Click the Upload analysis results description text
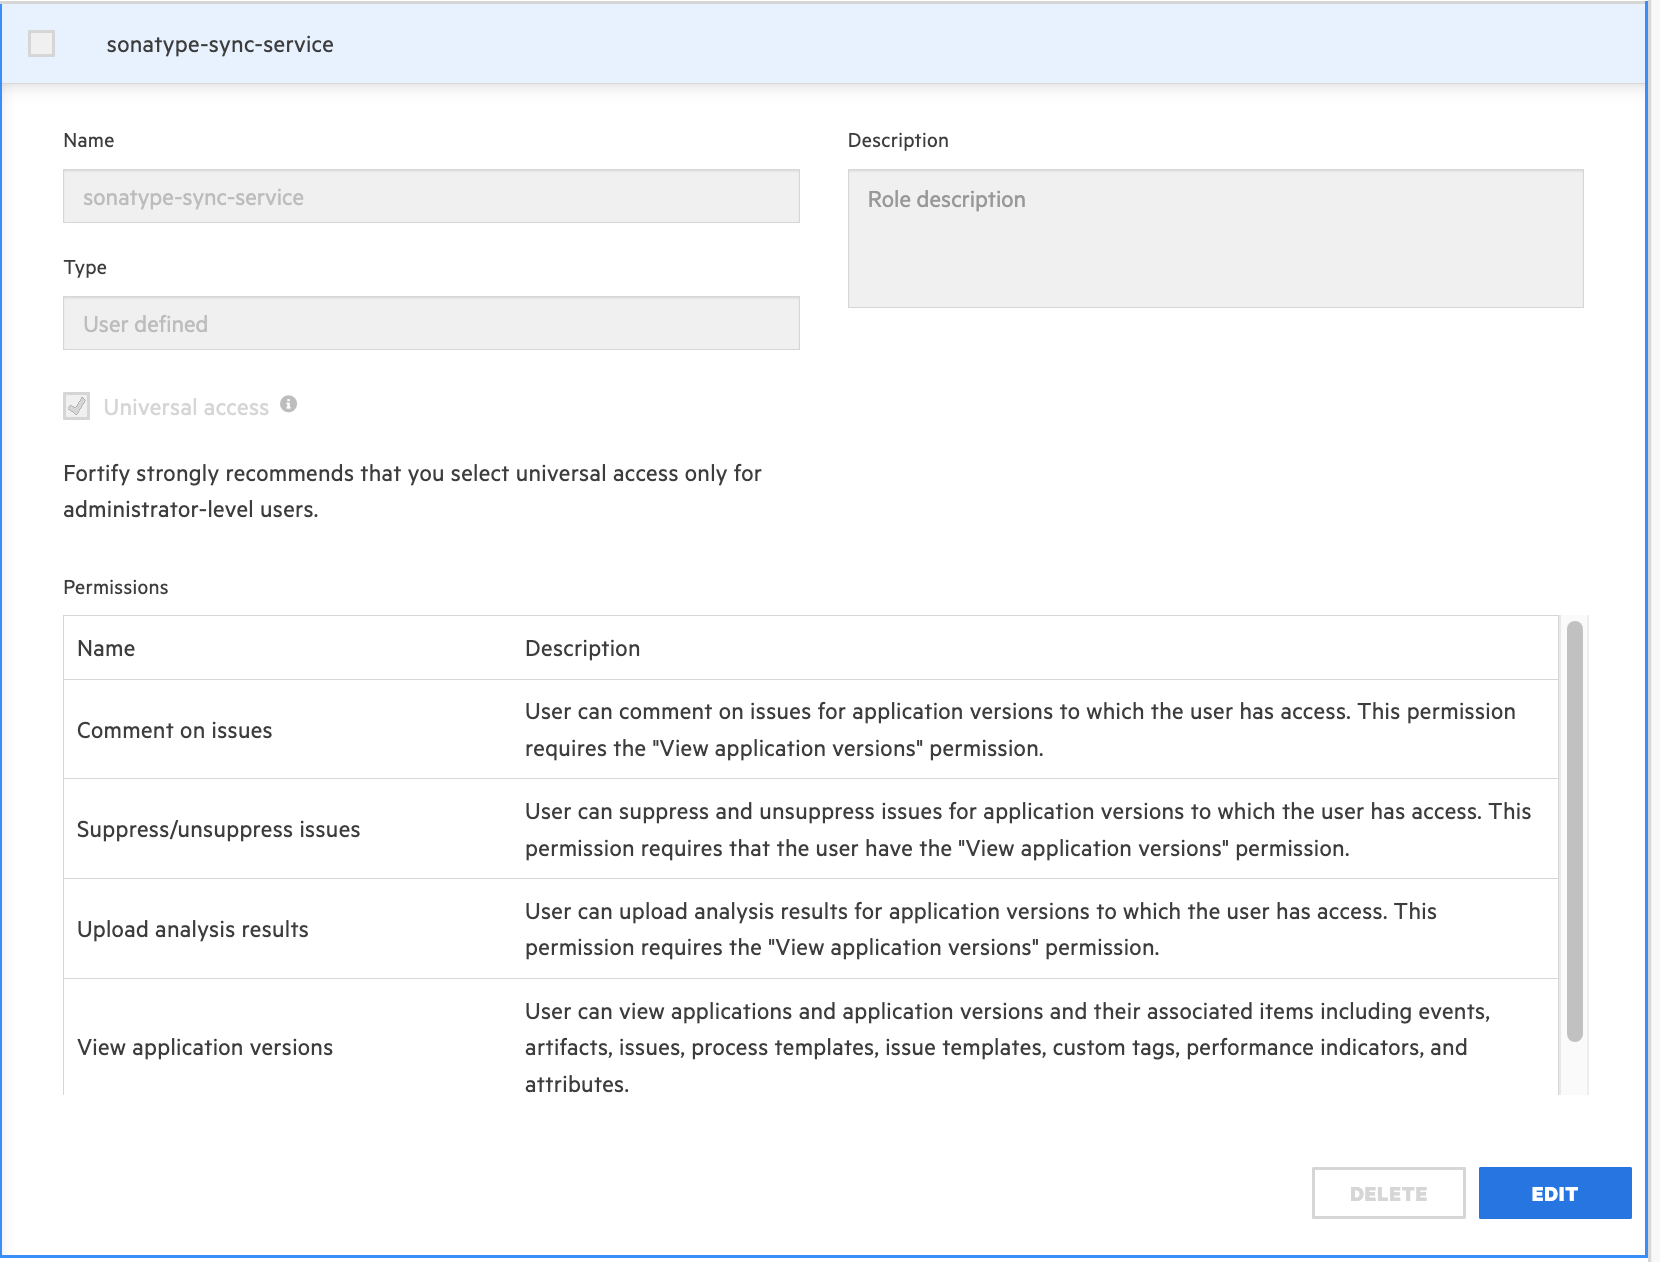The image size is (1660, 1262). click(x=981, y=929)
